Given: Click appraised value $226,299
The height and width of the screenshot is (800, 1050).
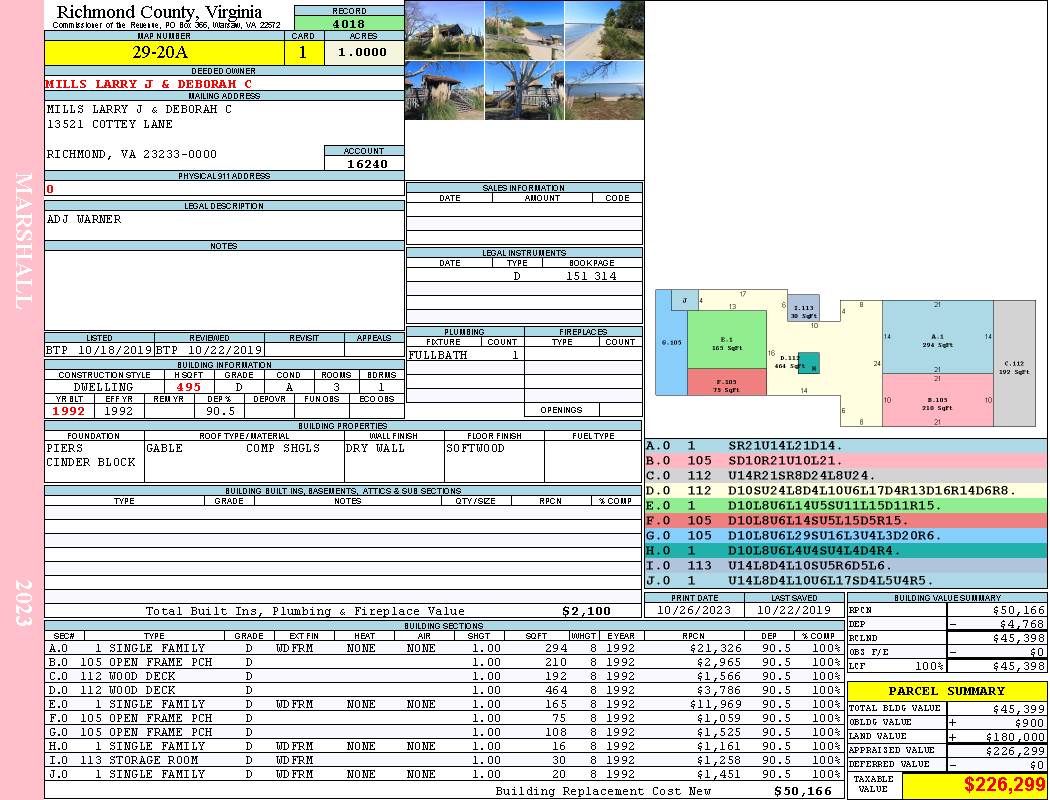Looking at the screenshot, I should click(x=1015, y=751).
